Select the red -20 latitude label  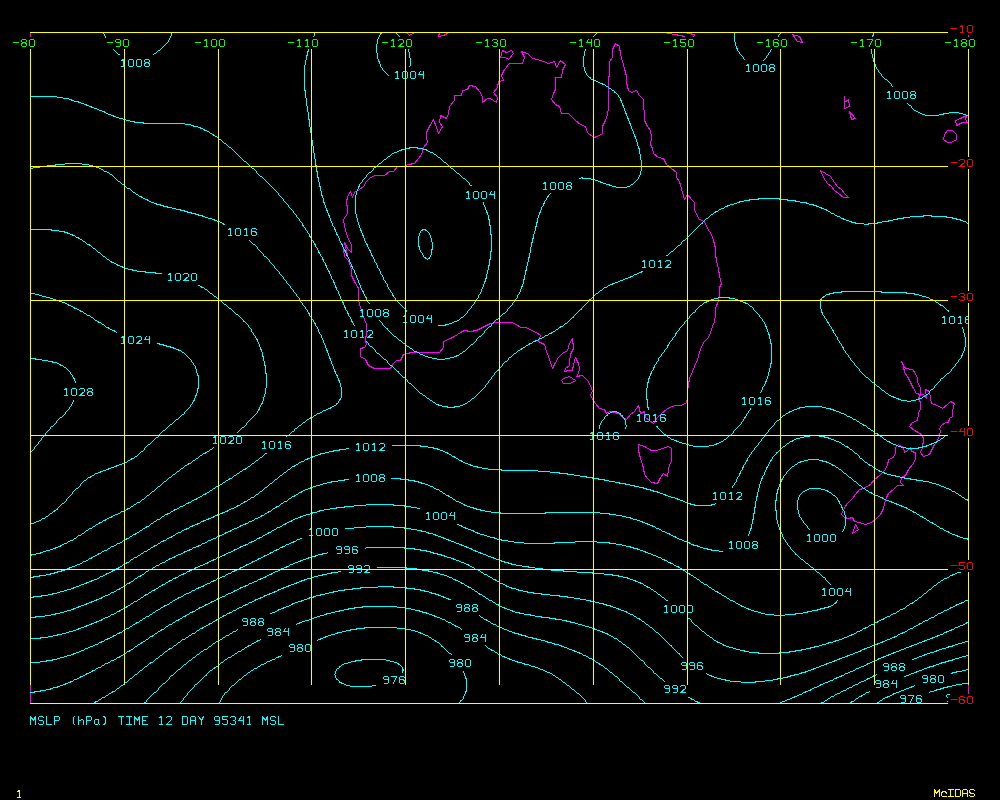(x=961, y=163)
